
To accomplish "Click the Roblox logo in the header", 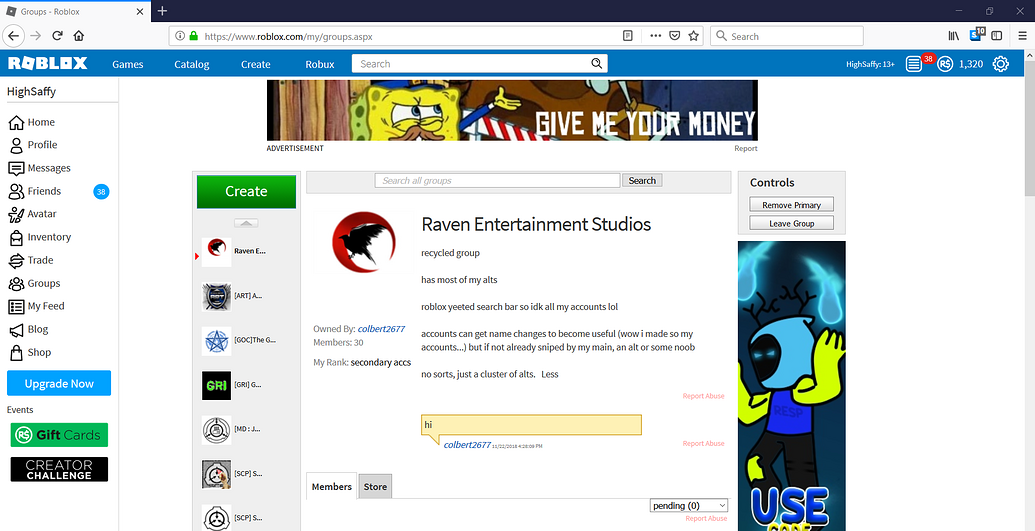I will (x=48, y=63).
